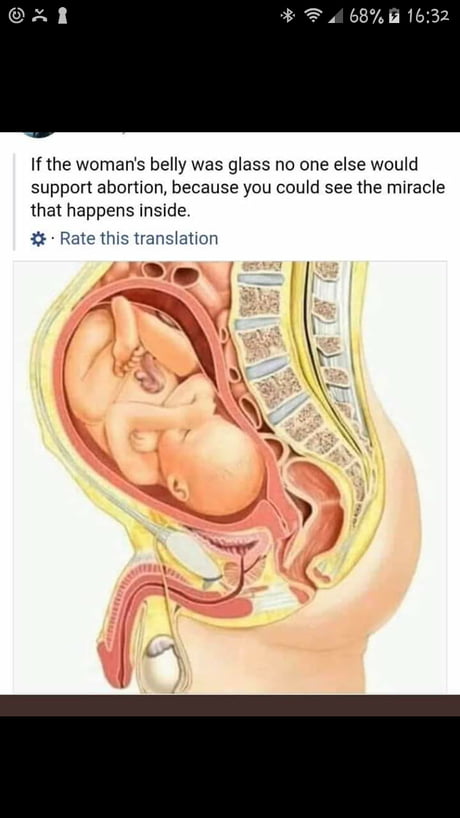The image size is (460, 818).
Task: Open the anatomical illustration image in the post
Action: coord(230,477)
